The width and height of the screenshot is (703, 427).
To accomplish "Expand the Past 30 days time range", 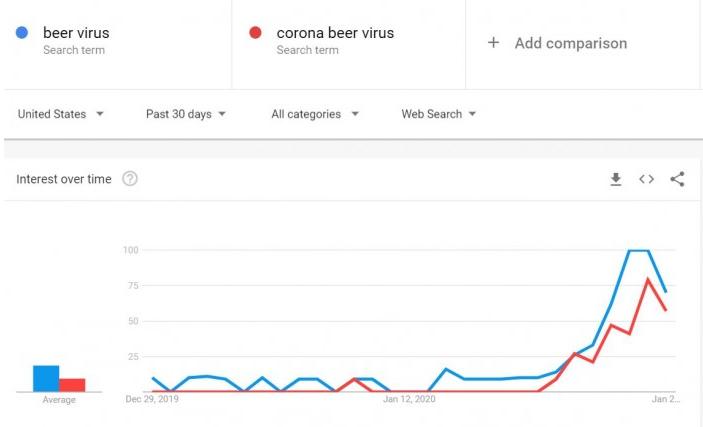I will [186, 114].
